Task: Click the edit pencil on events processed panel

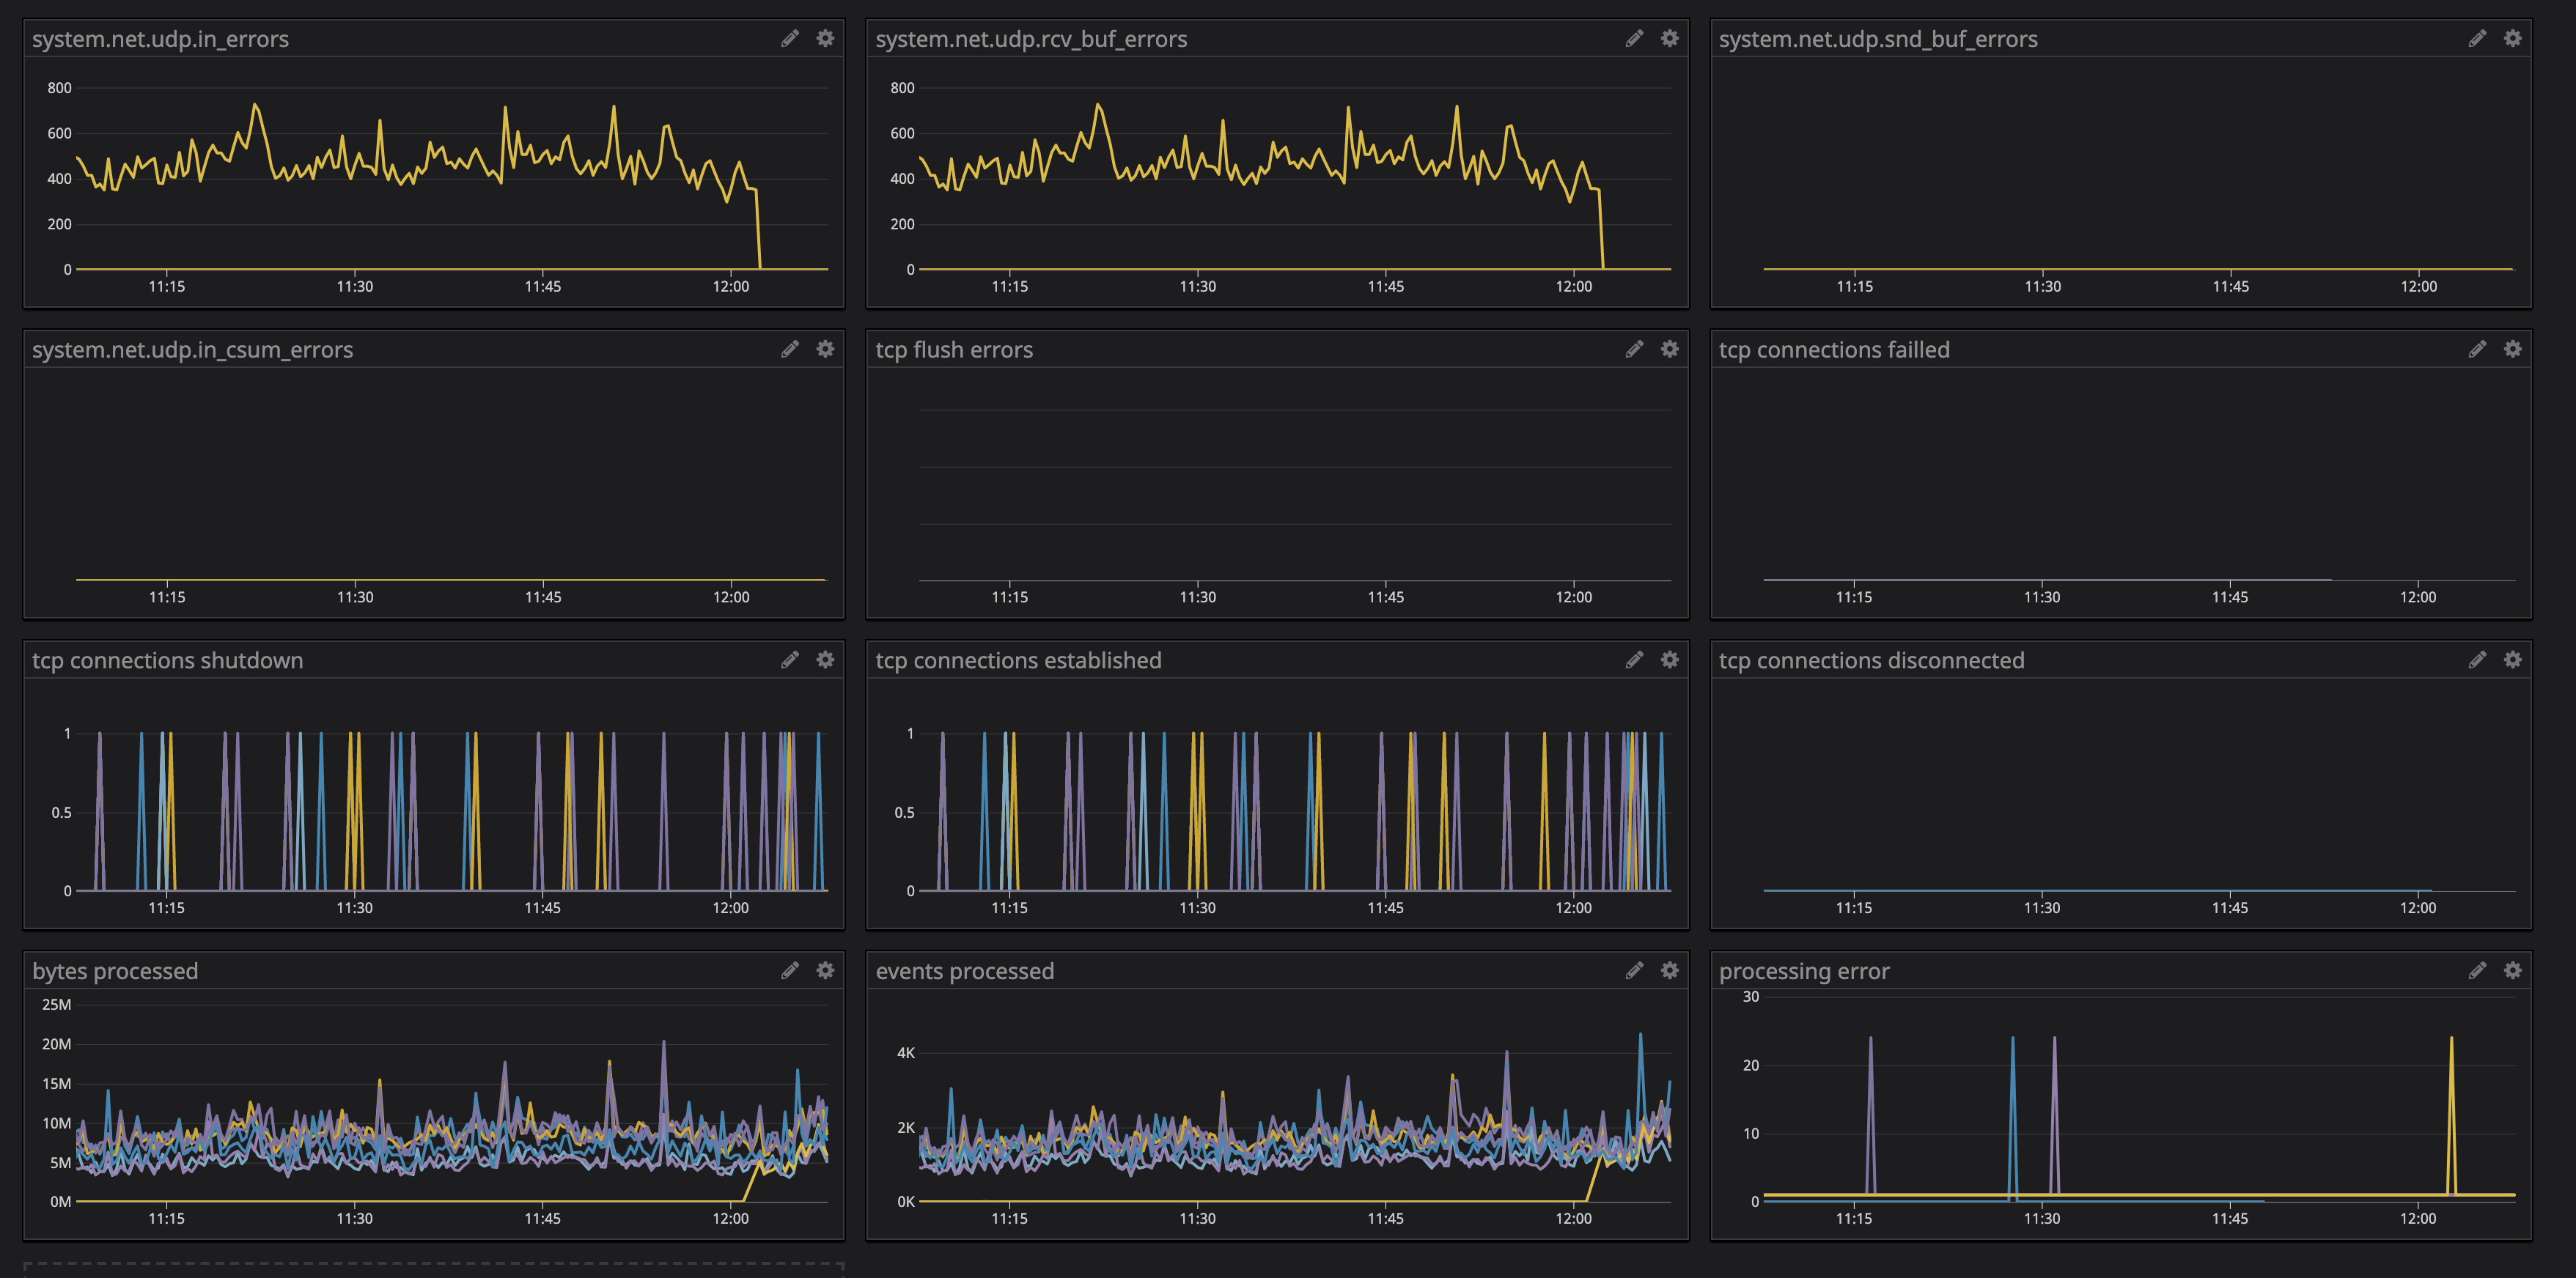Action: tap(1634, 970)
